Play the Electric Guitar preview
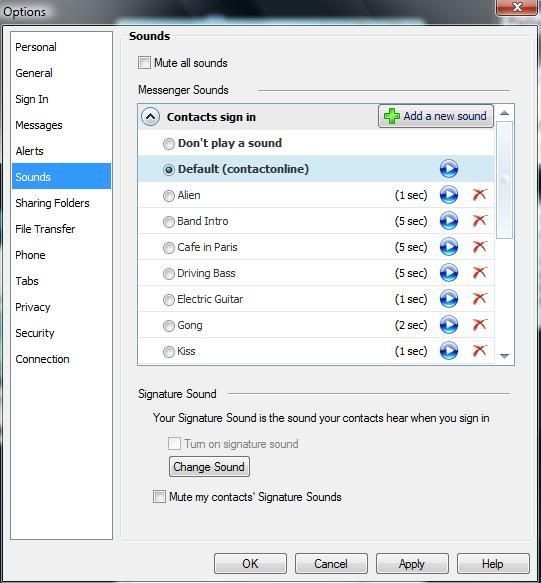Viewport: 541px width, 583px height. pyautogui.click(x=449, y=299)
